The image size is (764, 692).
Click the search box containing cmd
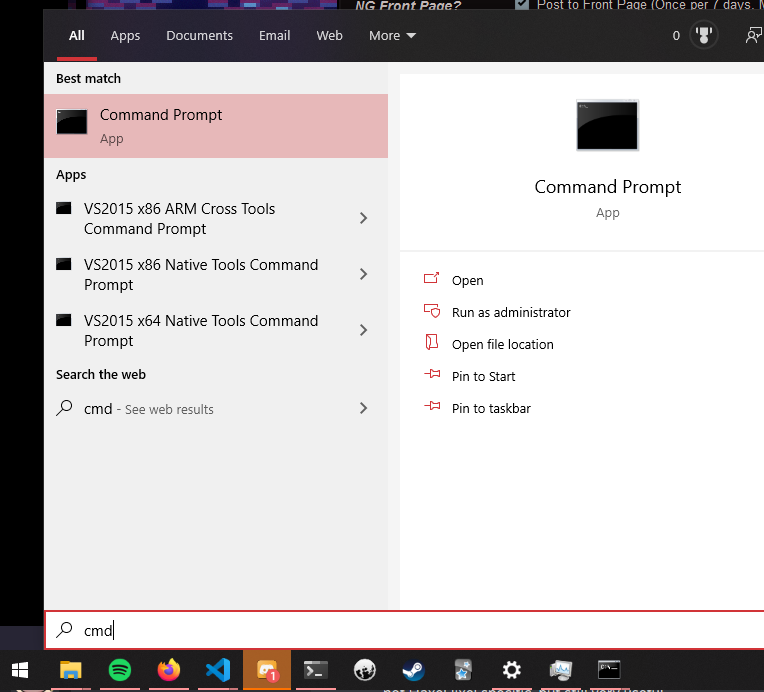coord(404,630)
